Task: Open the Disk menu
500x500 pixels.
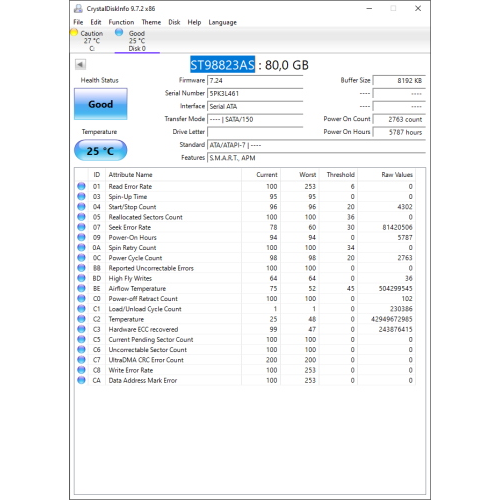Action: point(174,22)
